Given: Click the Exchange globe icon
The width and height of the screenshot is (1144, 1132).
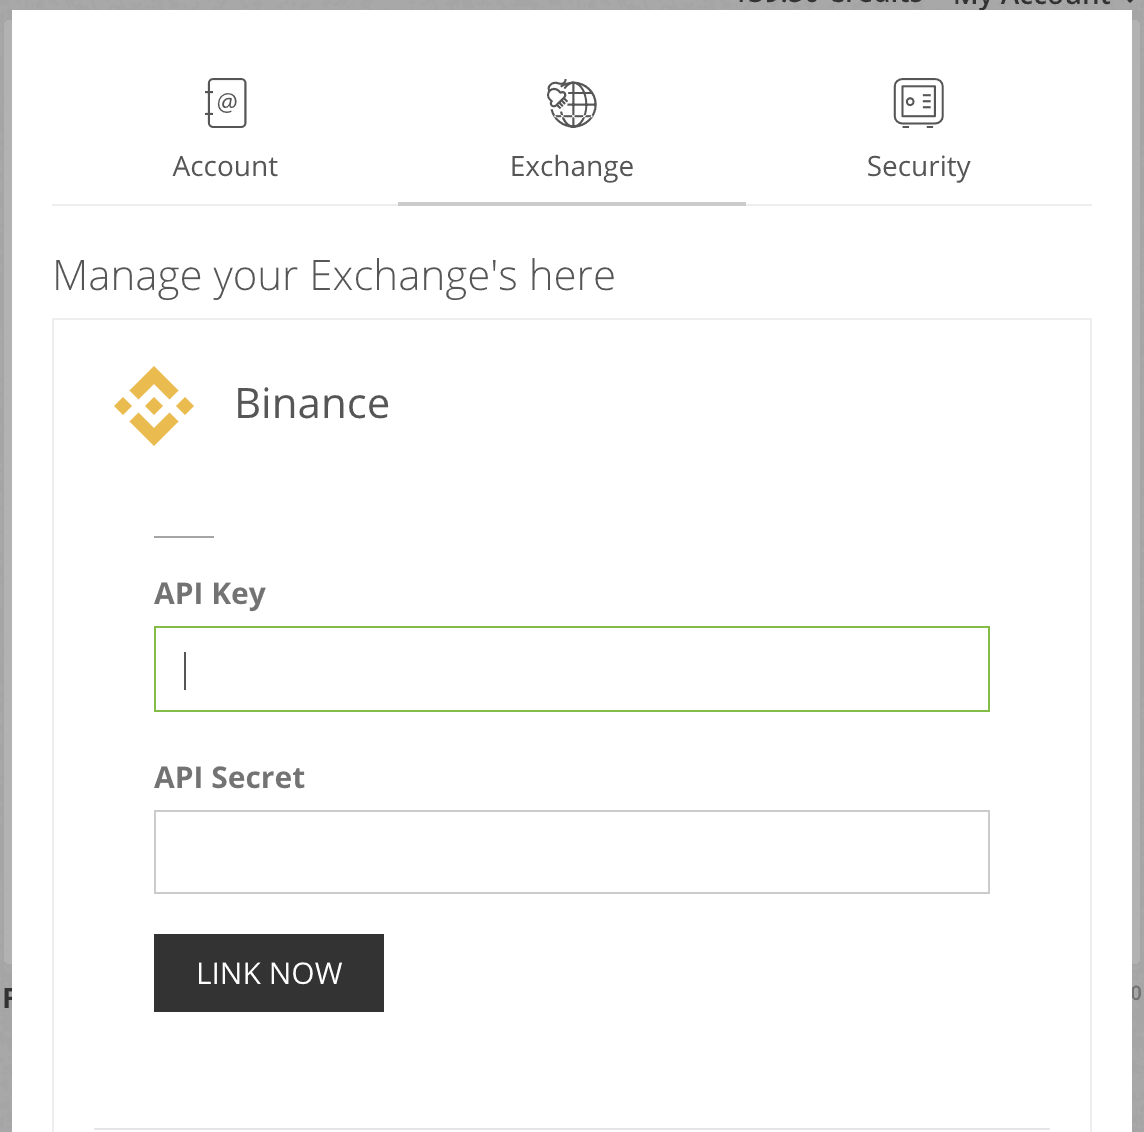Looking at the screenshot, I should (x=572, y=104).
